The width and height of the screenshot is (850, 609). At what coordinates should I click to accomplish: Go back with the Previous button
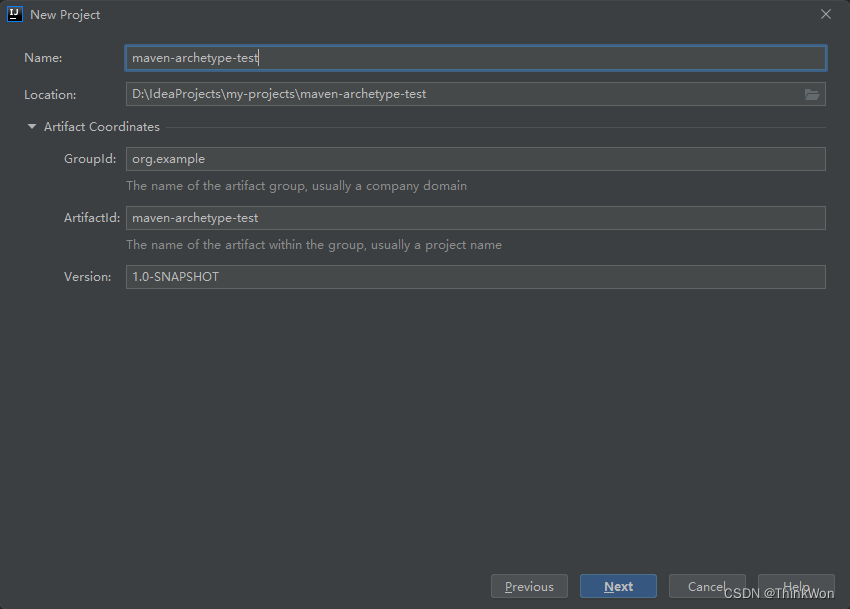coord(529,586)
